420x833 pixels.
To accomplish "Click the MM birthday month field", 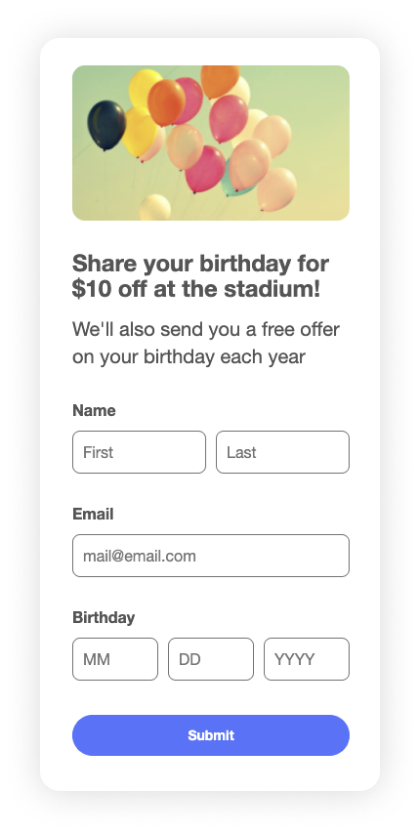I will click(115, 659).
